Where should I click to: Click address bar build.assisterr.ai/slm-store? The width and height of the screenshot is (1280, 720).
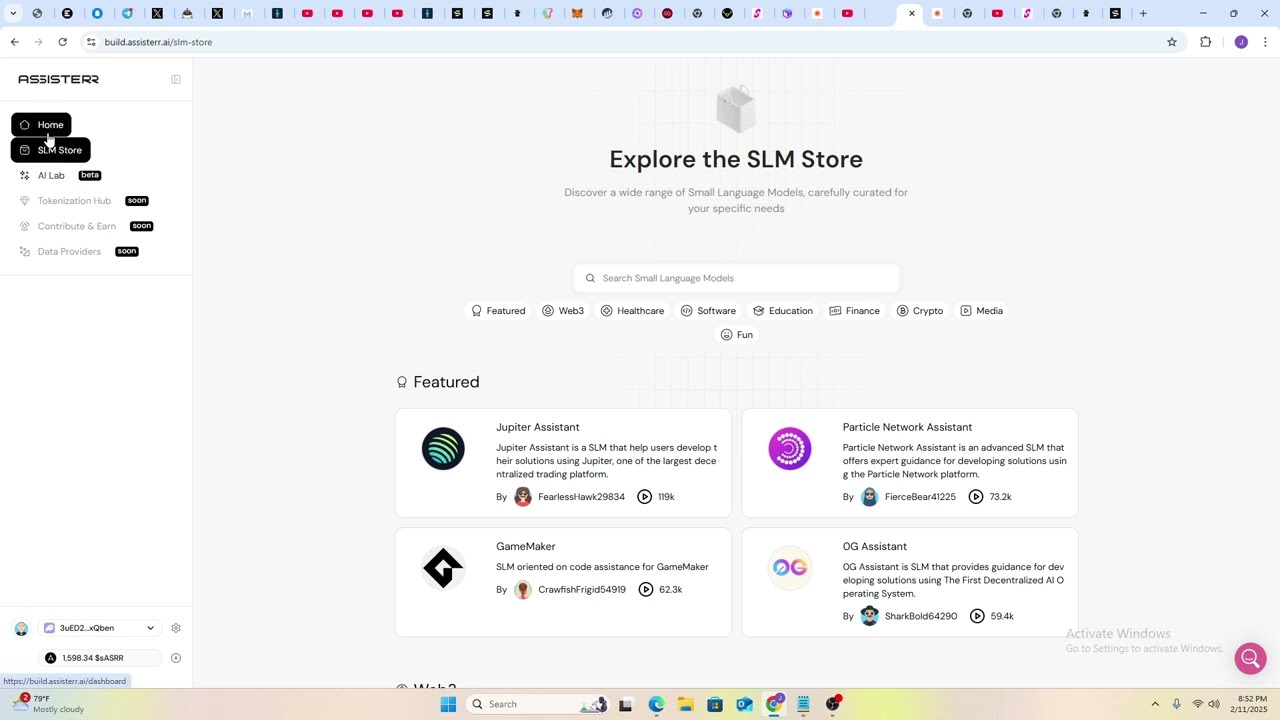pyautogui.click(x=158, y=42)
